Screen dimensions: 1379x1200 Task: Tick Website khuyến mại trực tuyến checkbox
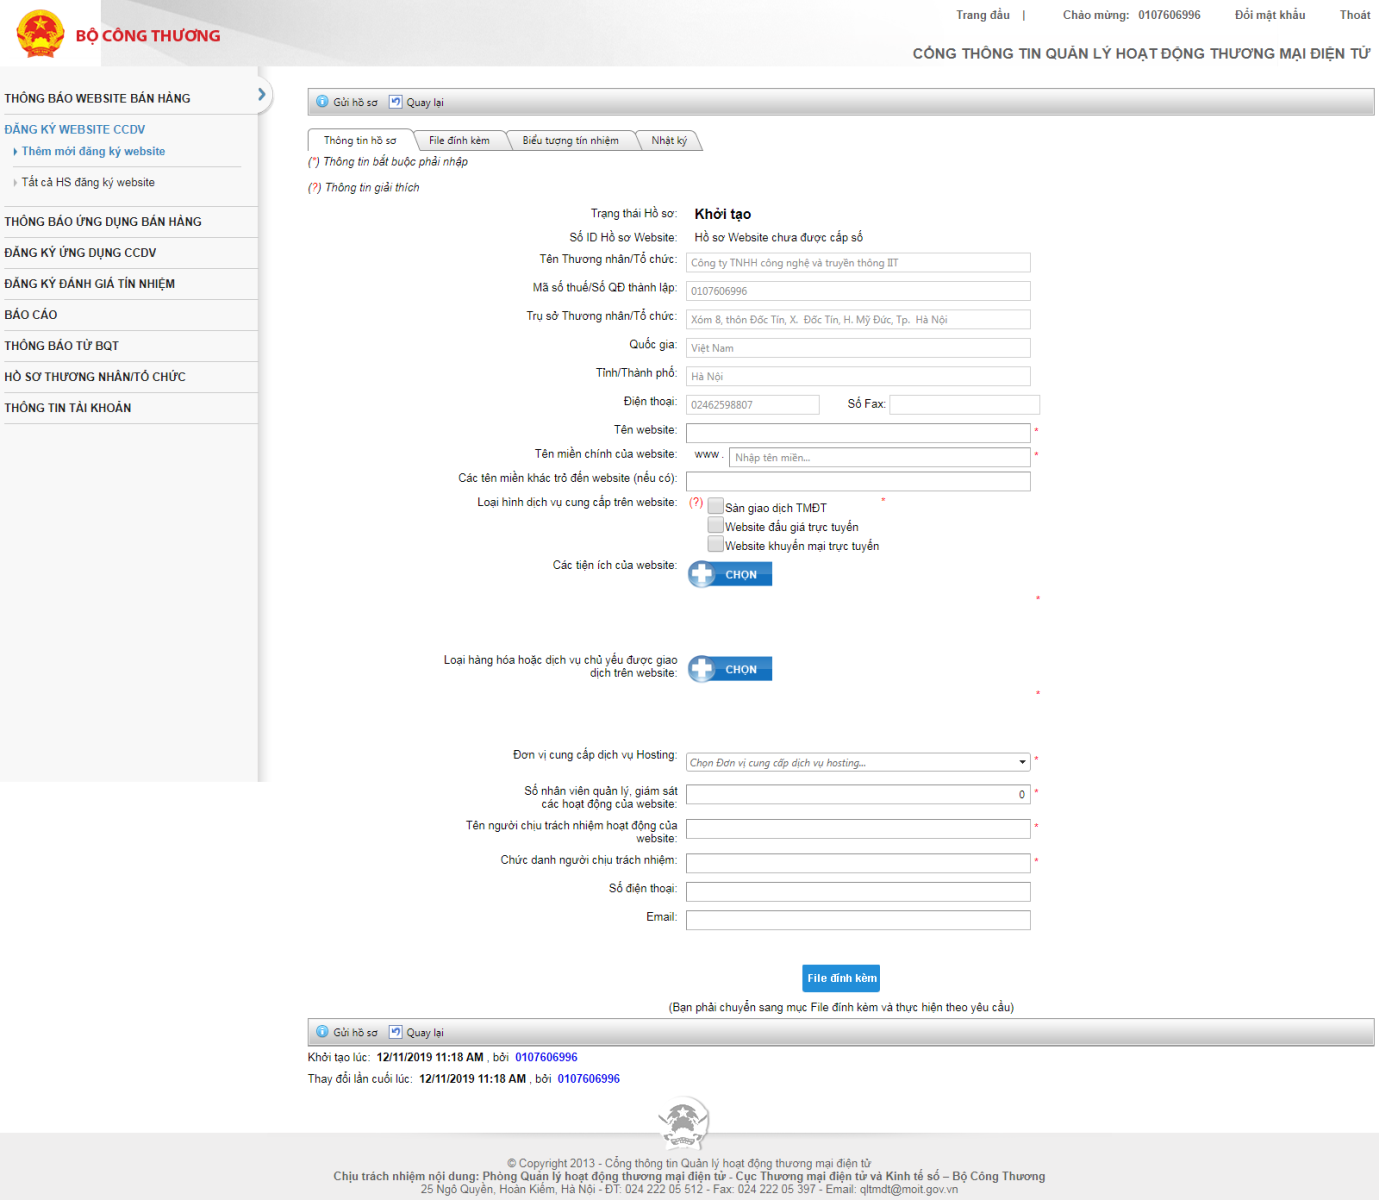[x=715, y=544]
